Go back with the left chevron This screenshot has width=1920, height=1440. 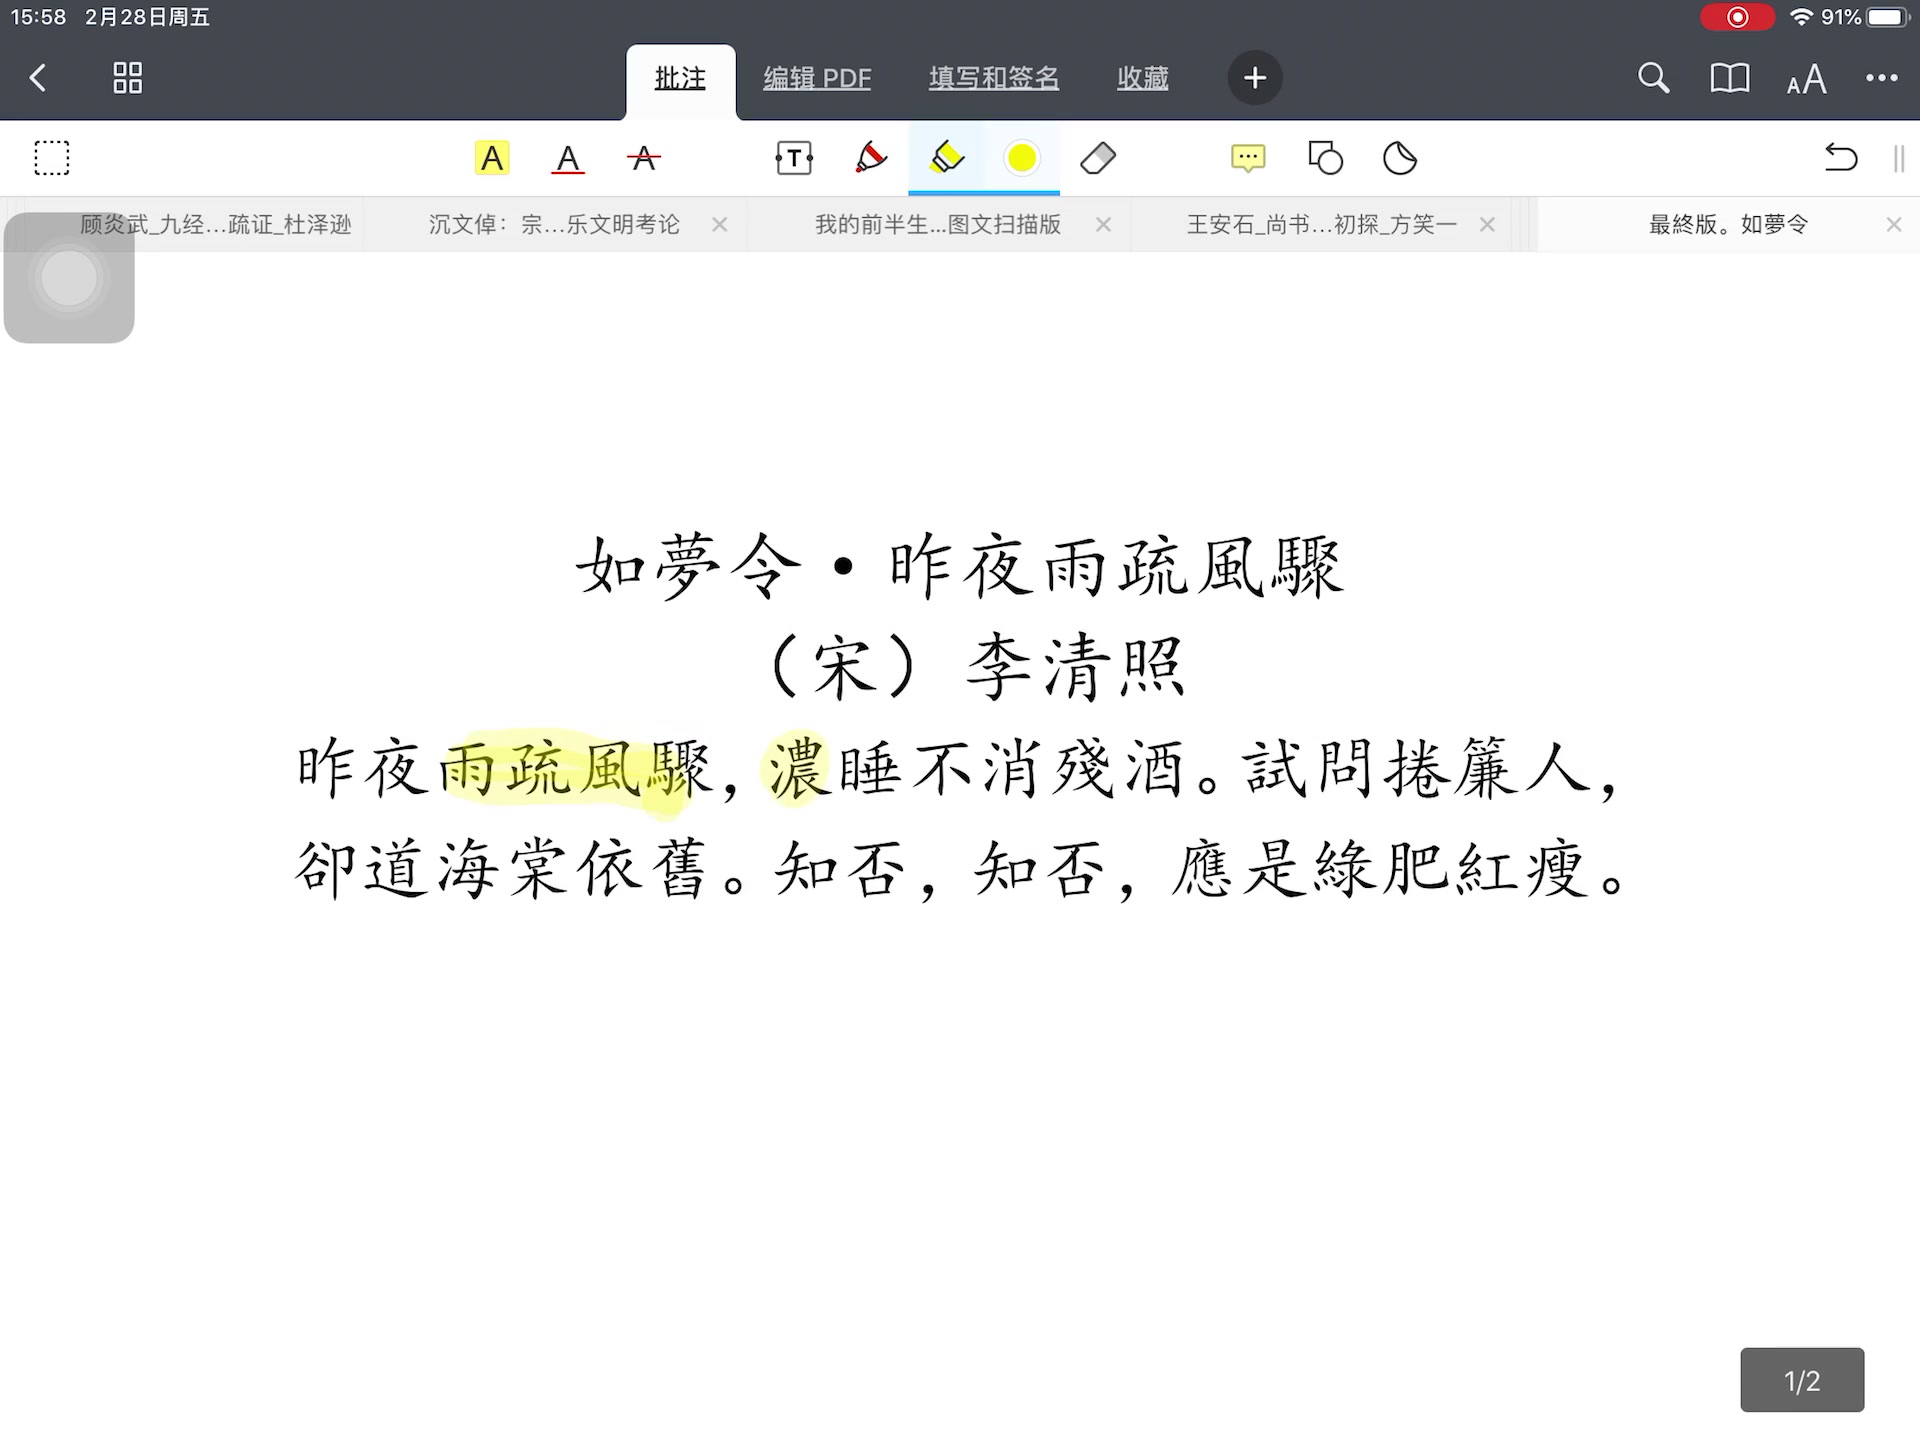pyautogui.click(x=38, y=78)
